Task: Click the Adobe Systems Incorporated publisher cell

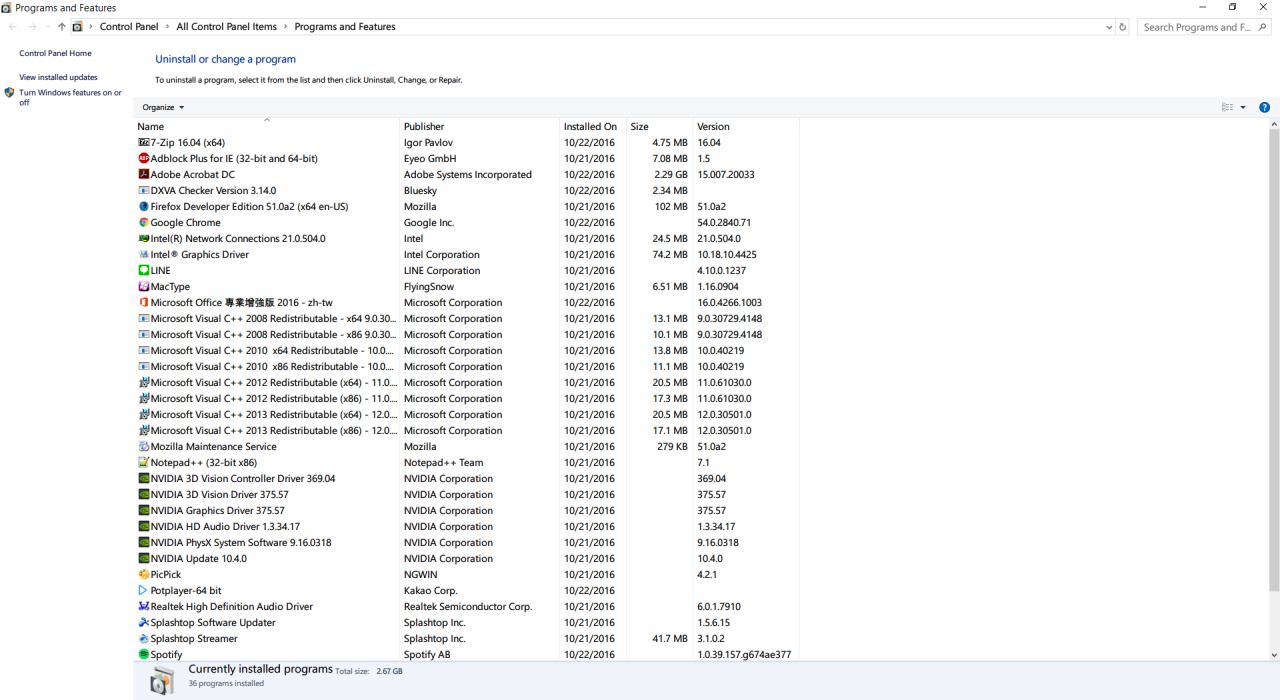Action: [467, 175]
